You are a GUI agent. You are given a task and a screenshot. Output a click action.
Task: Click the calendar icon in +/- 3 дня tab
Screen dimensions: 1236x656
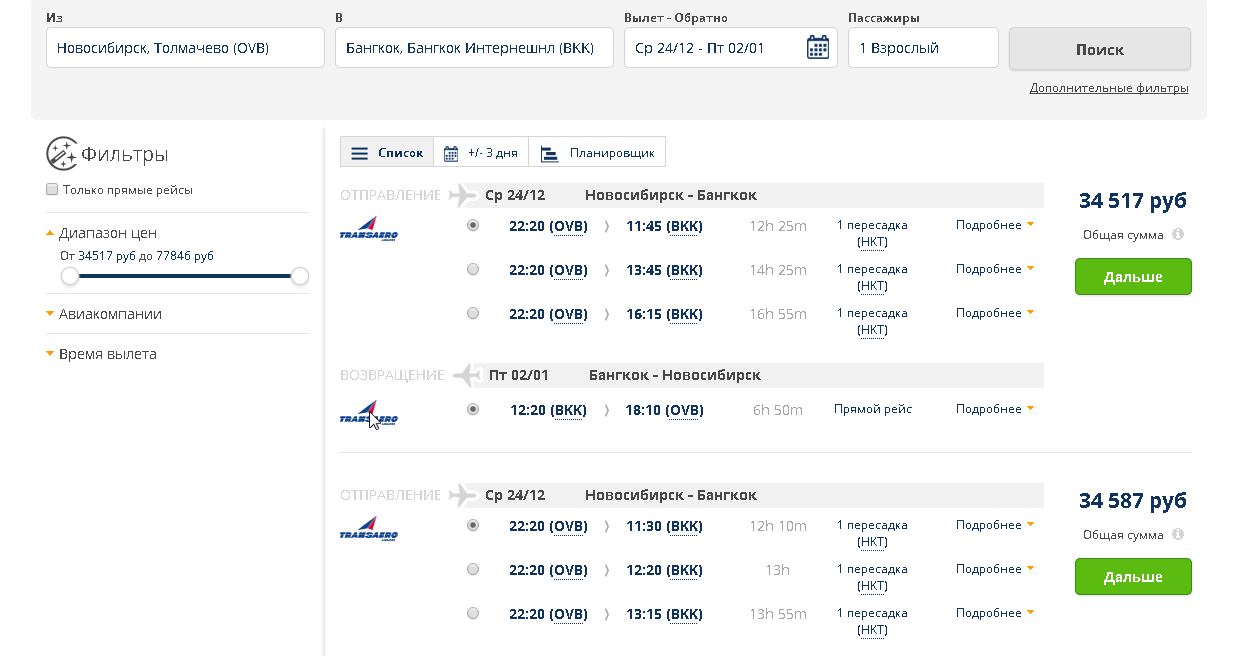451,154
